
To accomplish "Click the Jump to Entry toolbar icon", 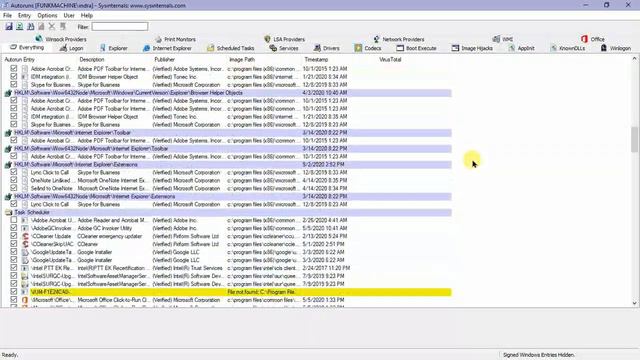I will pyautogui.click(x=63, y=27).
